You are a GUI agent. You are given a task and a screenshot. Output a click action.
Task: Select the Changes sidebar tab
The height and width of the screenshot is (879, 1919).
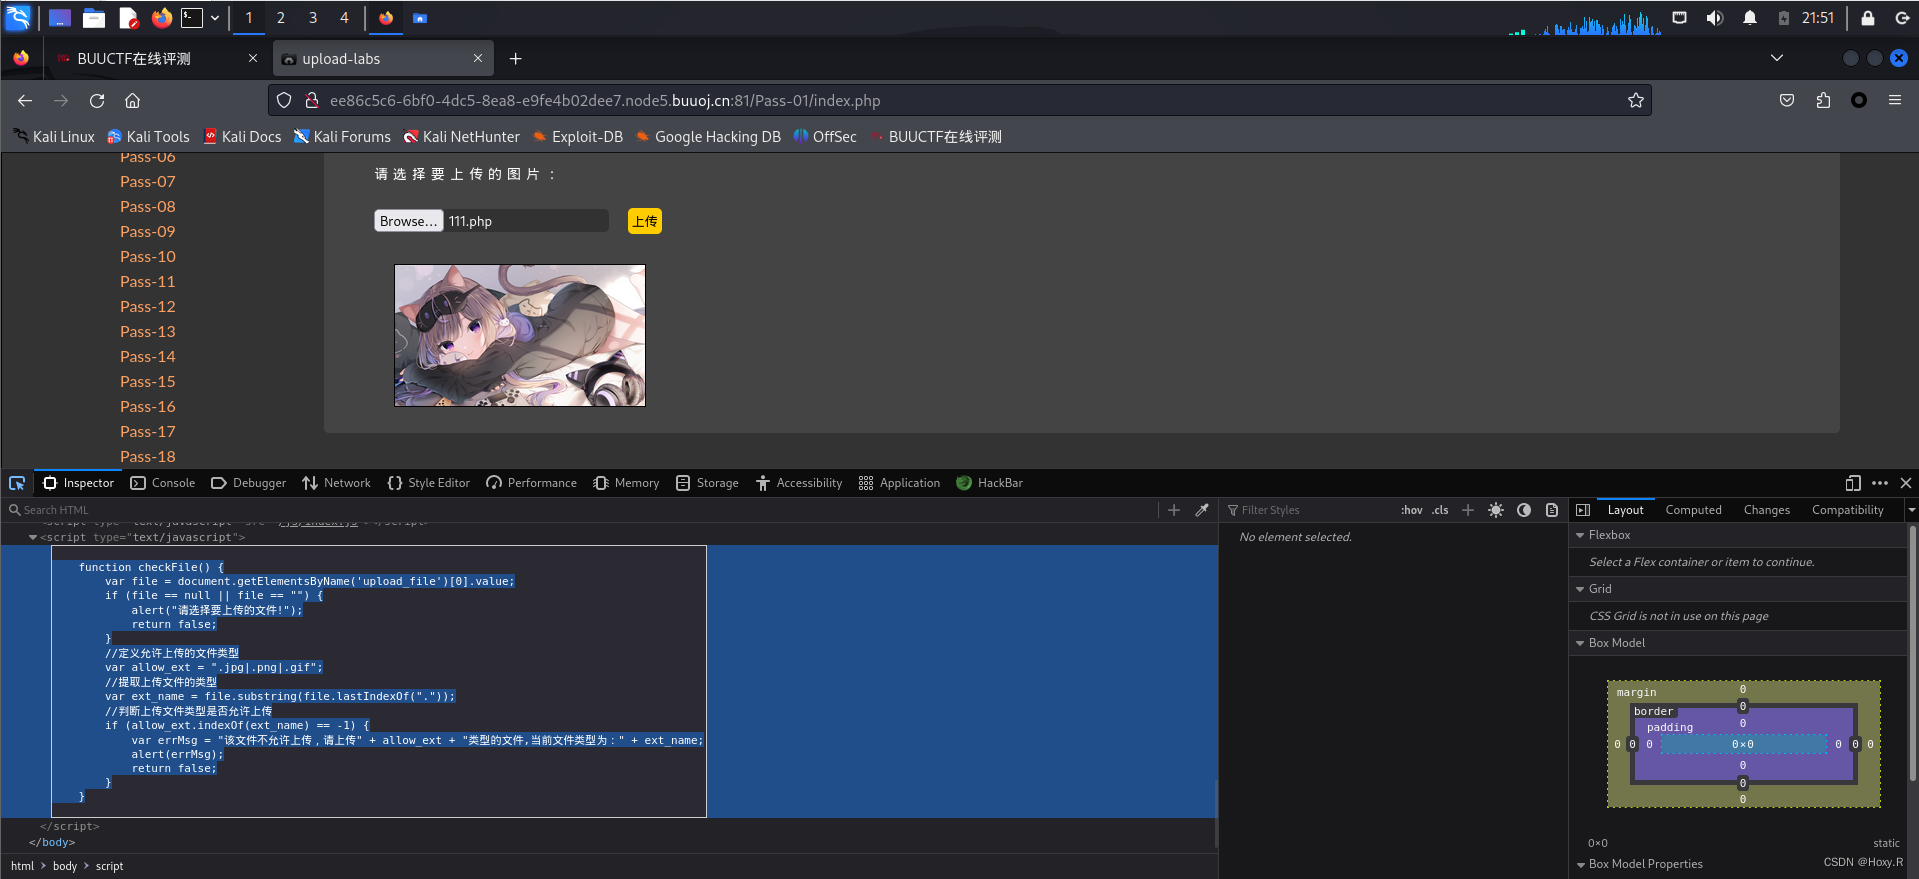coord(1767,510)
